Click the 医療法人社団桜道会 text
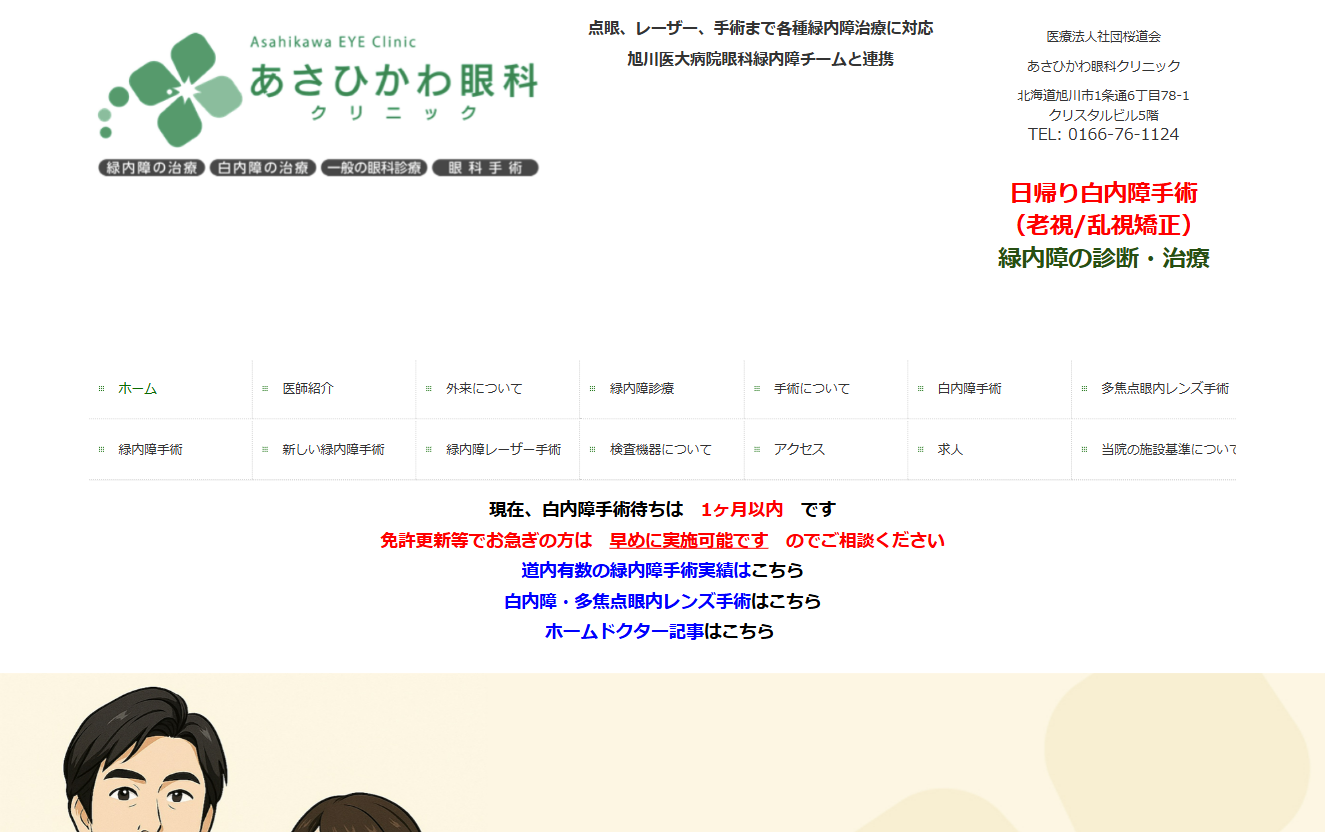The height and width of the screenshot is (832, 1325). 1104,37
